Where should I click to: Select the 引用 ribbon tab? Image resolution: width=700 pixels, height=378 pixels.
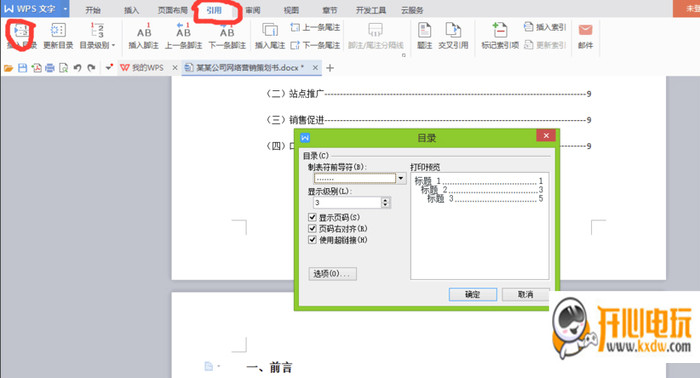(x=214, y=10)
